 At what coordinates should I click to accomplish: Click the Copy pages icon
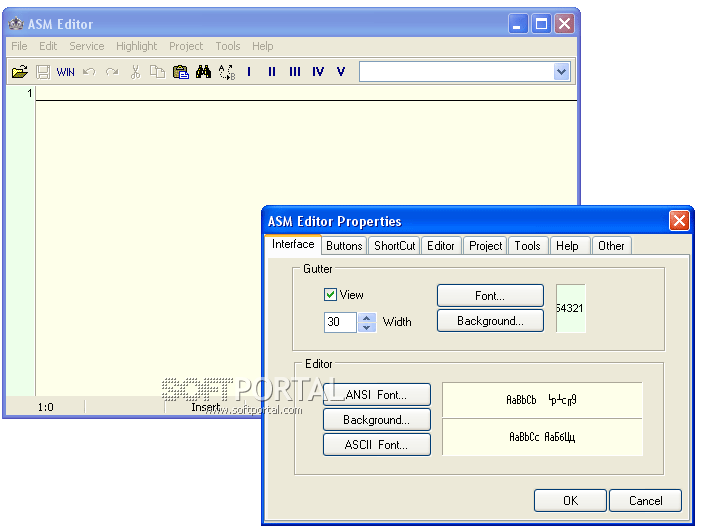(157, 72)
